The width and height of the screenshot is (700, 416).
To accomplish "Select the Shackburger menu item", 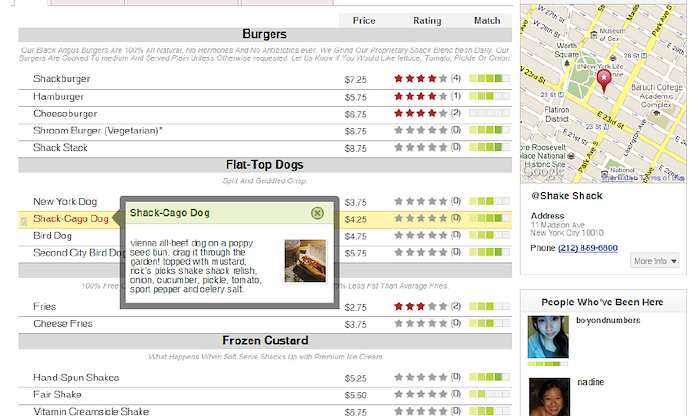I will pos(62,79).
